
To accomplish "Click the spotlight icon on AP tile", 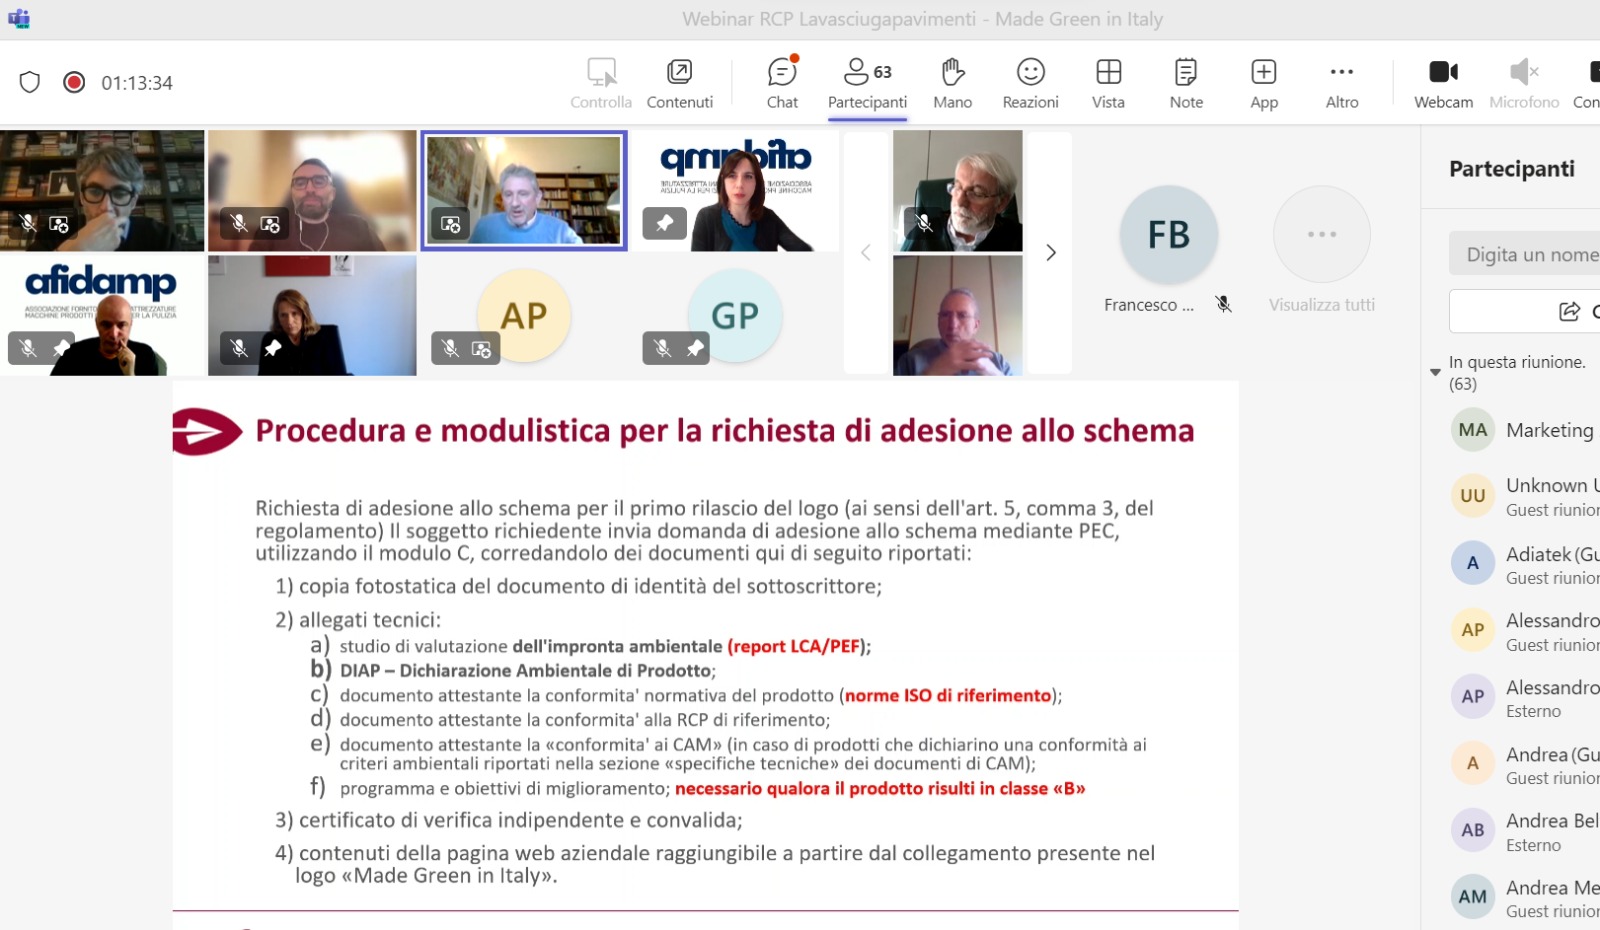I will click(x=482, y=349).
